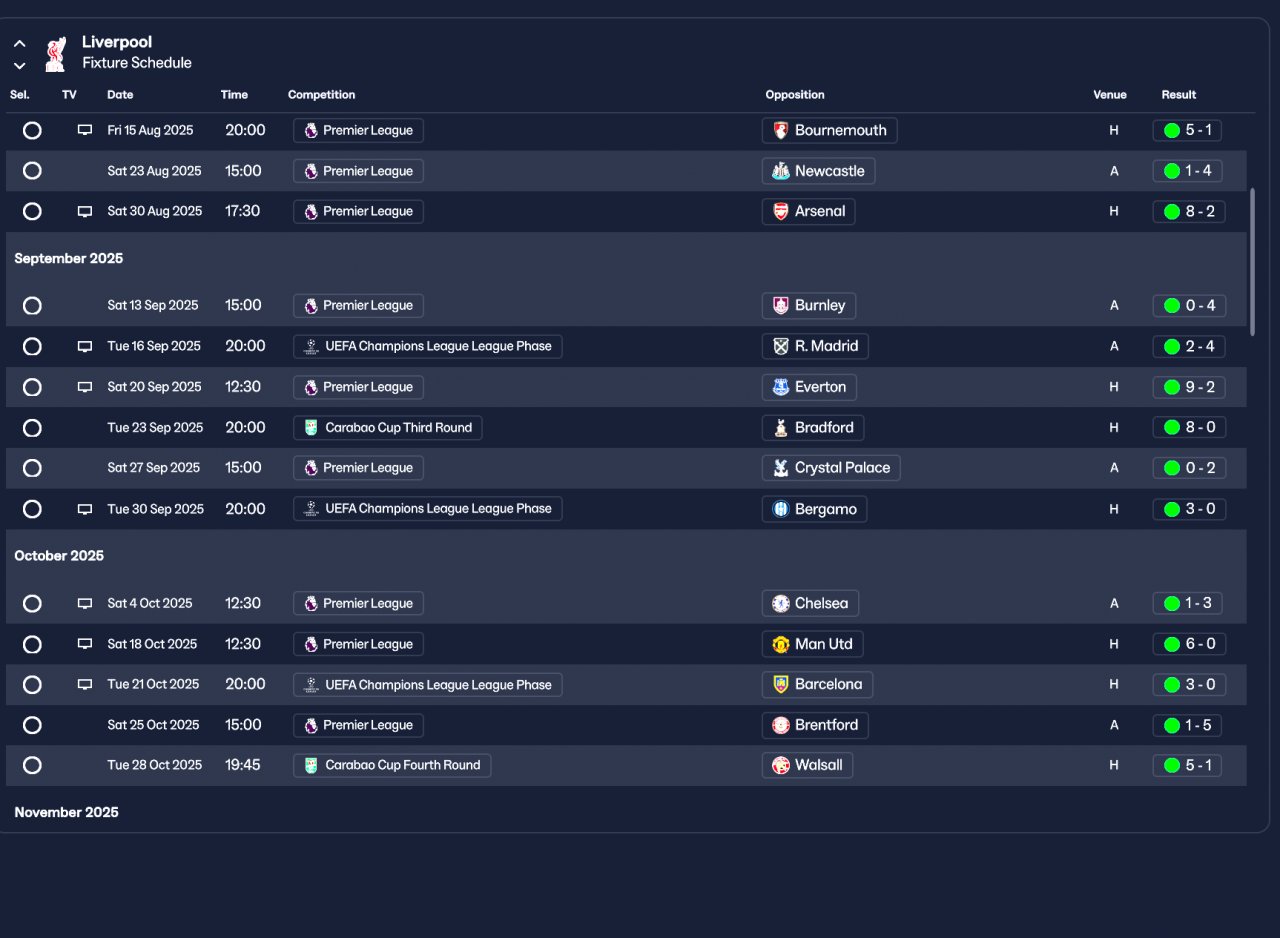Click the 19:45 kick-off time
The image size is (1280, 938).
[243, 766]
